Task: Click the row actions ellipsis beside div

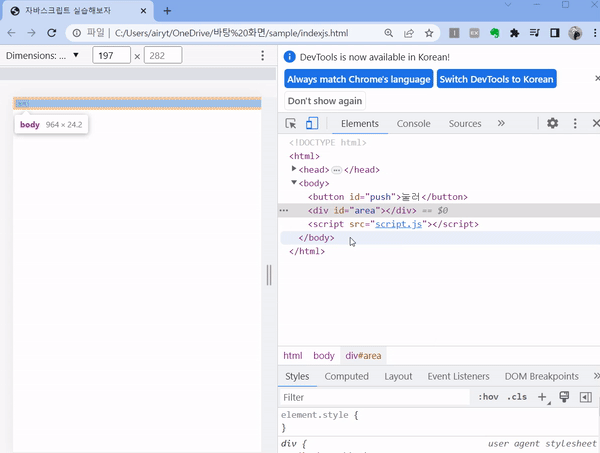Action: (x=284, y=210)
